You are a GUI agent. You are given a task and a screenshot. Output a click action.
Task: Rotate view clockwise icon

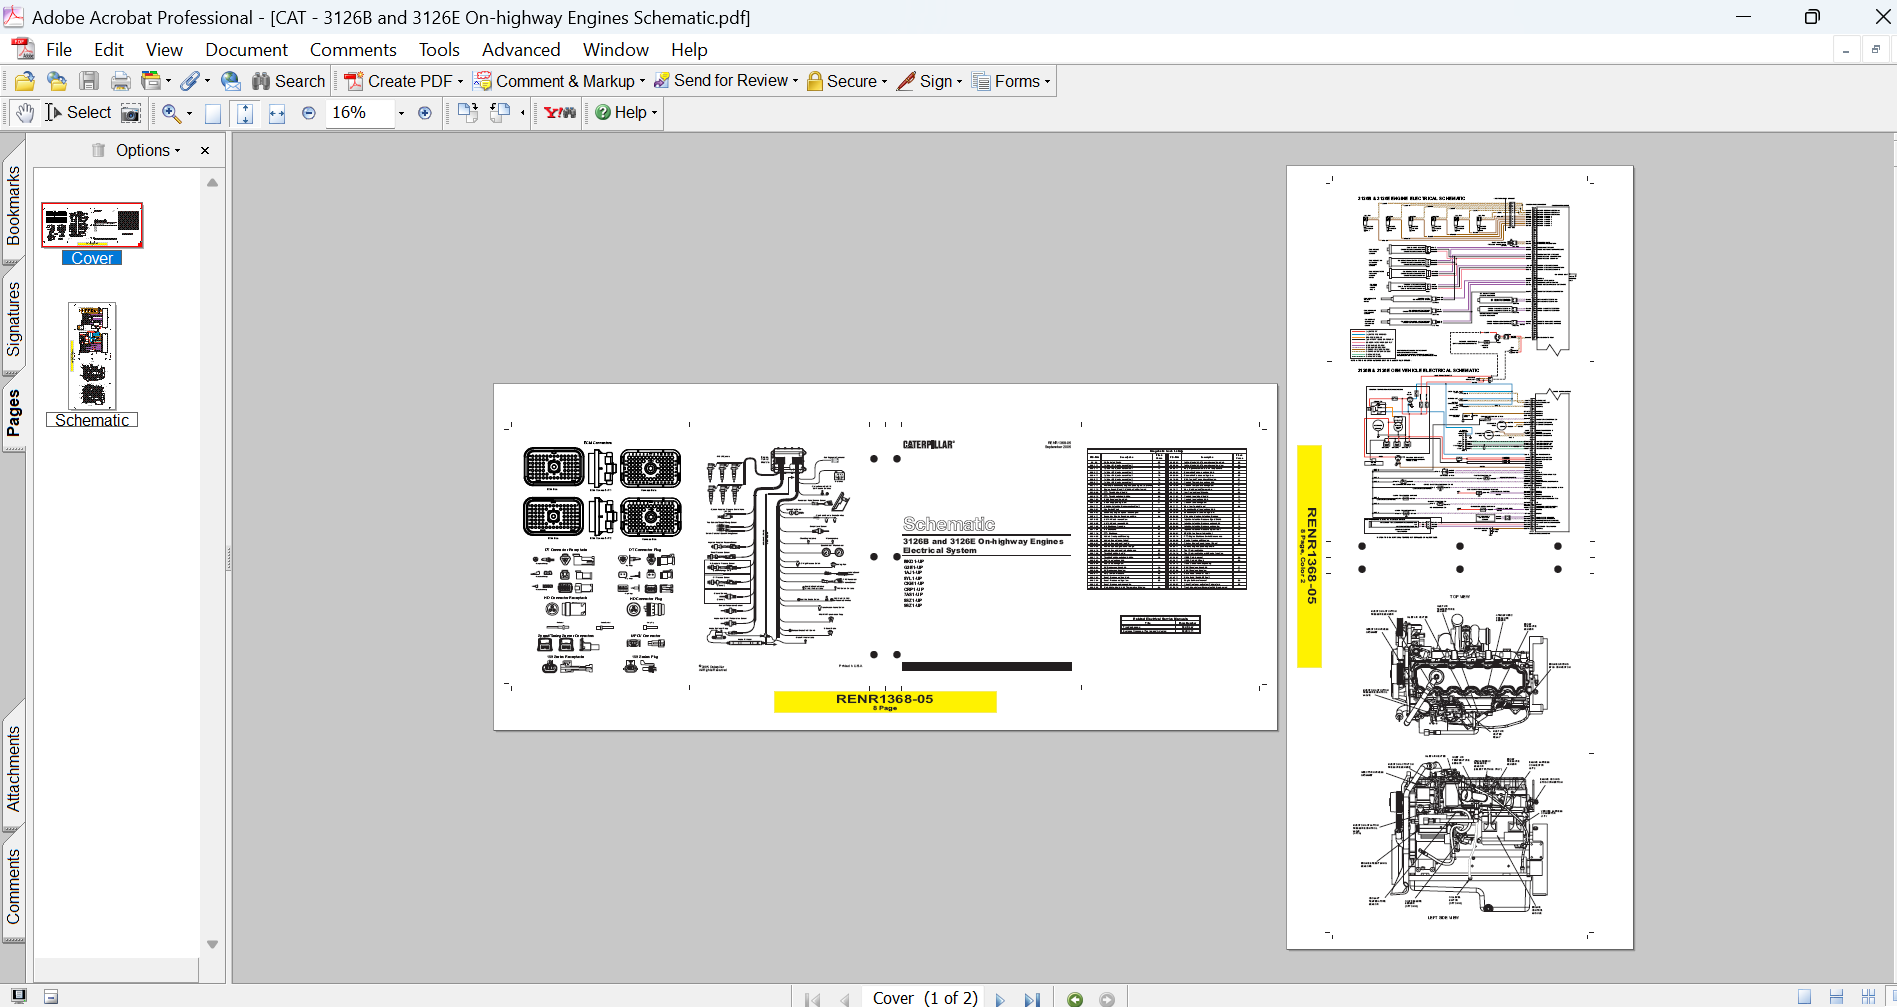point(467,113)
